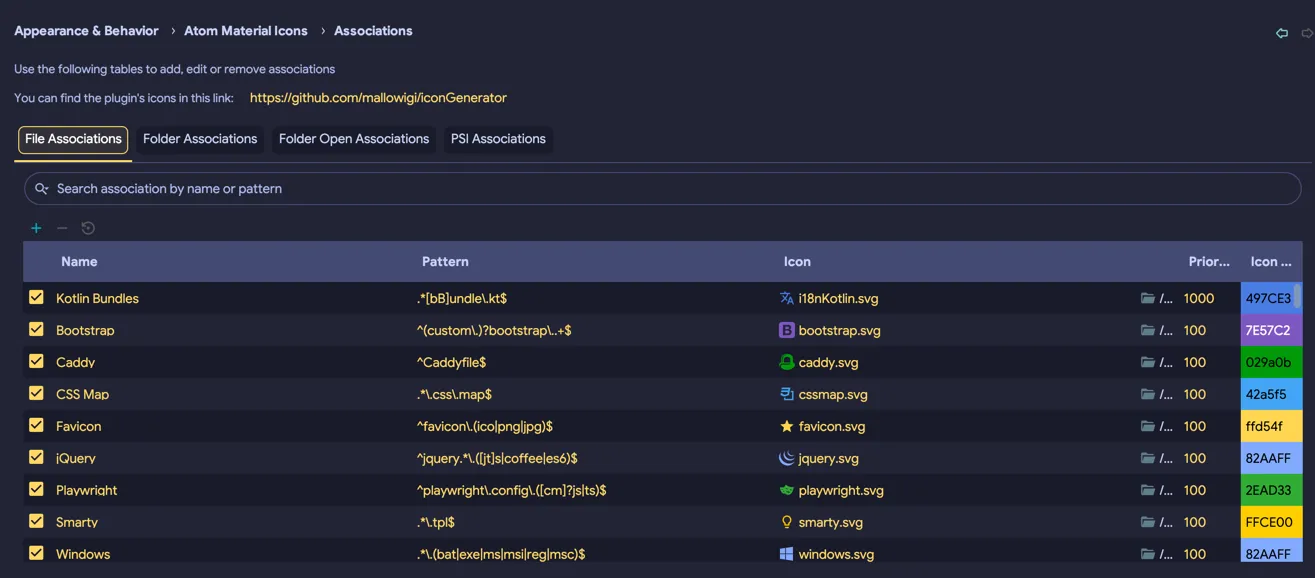The image size is (1315, 578).
Task: Click the reset associations icon
Action: (88, 228)
